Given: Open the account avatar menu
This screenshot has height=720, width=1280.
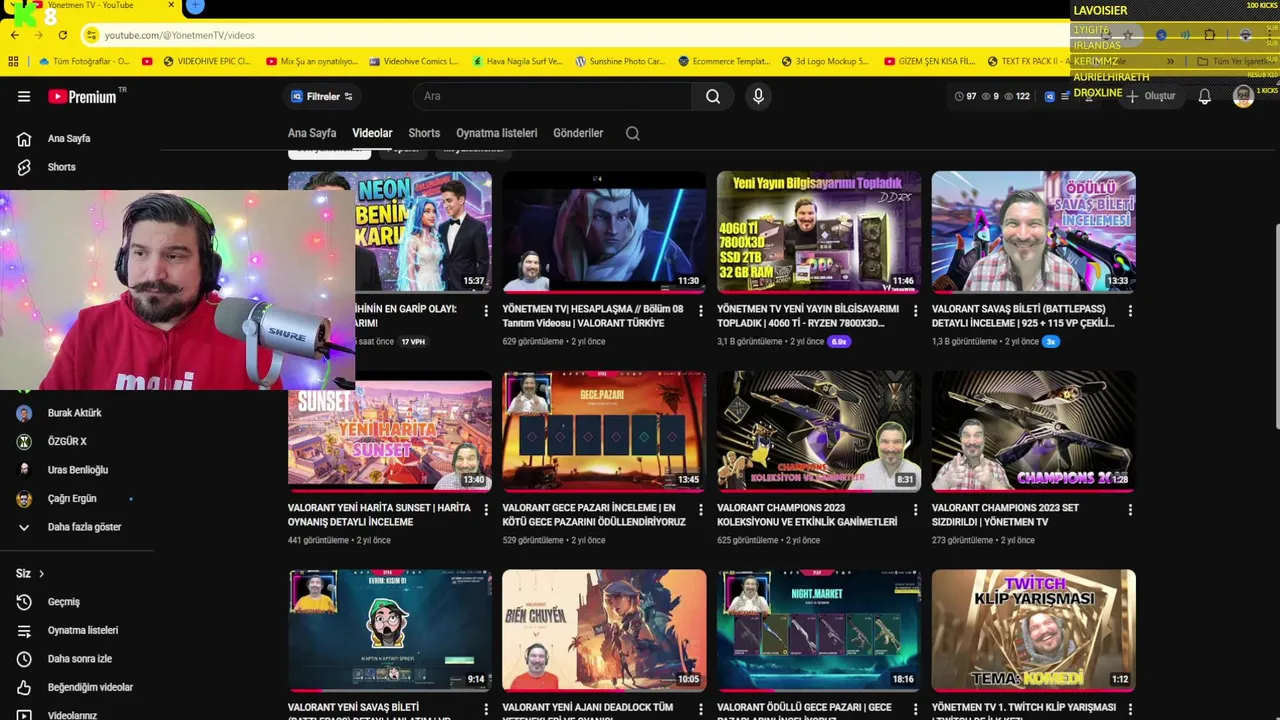Looking at the screenshot, I should (x=1243, y=96).
